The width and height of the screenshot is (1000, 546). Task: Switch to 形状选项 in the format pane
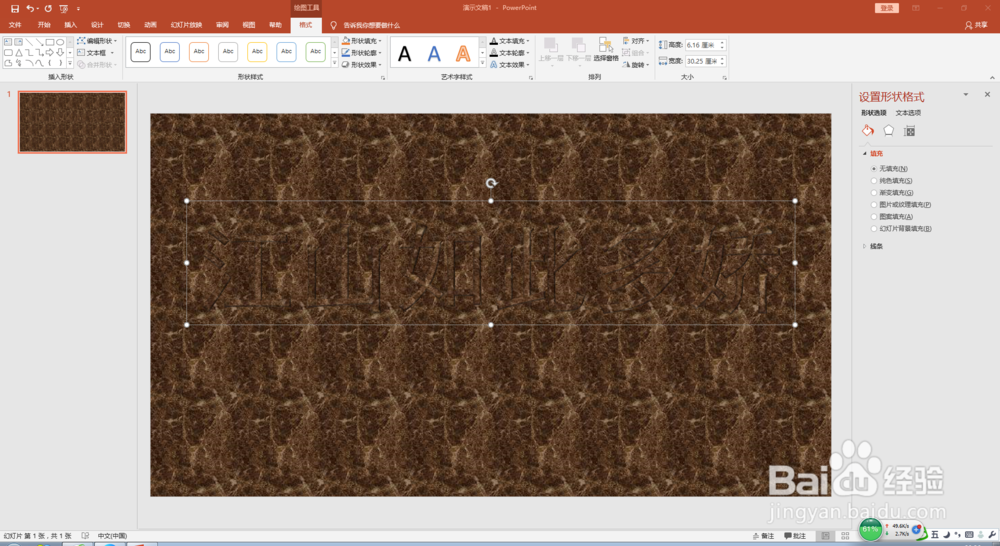click(x=874, y=113)
